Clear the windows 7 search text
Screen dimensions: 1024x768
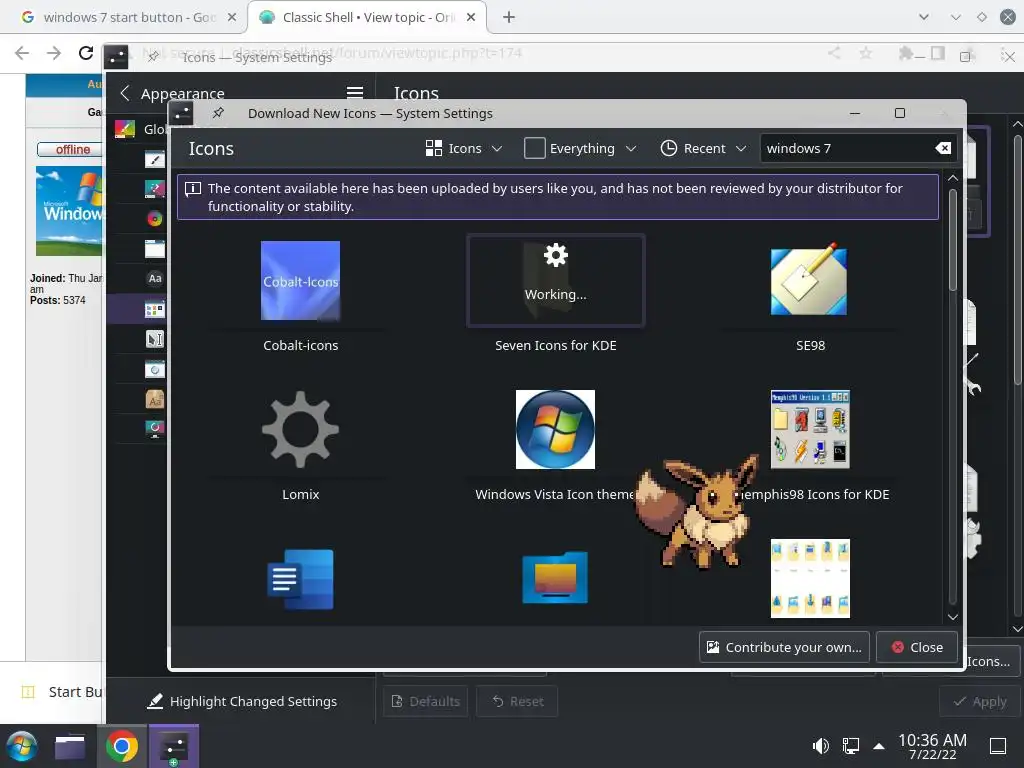click(x=943, y=148)
